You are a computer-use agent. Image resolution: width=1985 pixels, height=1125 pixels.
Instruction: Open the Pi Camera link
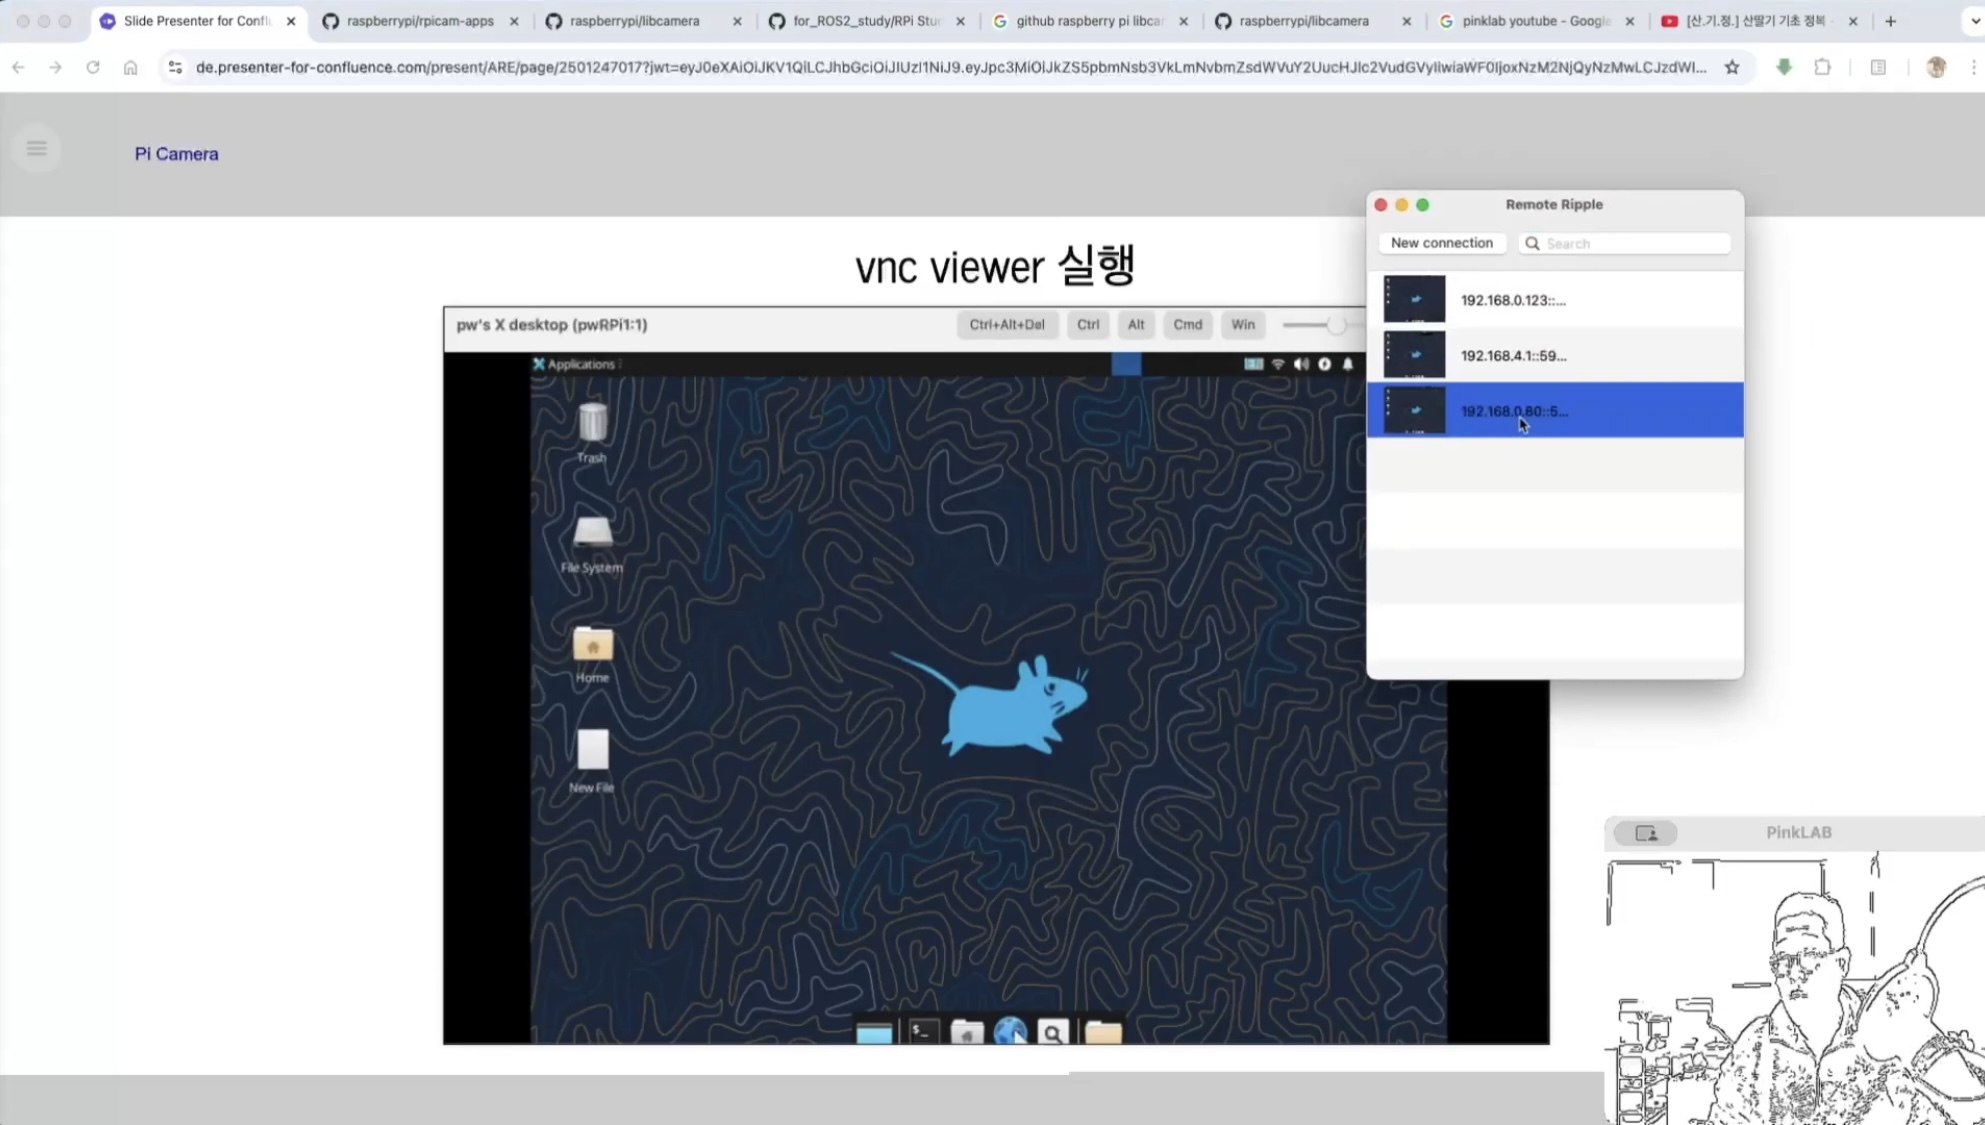pos(176,154)
